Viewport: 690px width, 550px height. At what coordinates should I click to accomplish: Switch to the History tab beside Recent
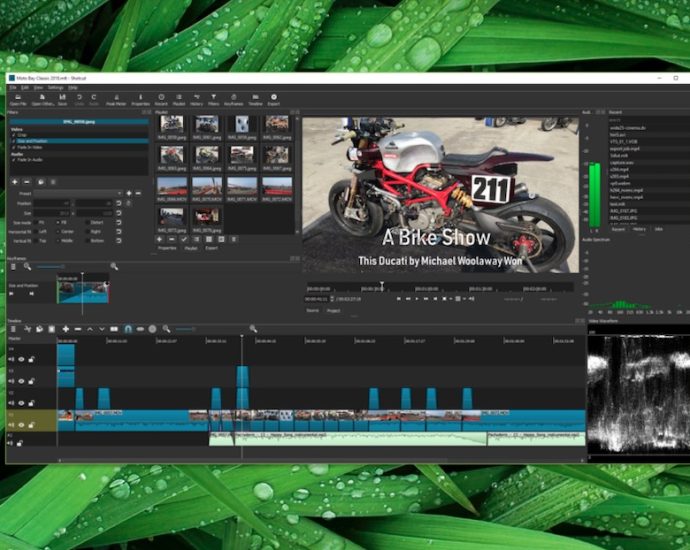click(x=639, y=229)
